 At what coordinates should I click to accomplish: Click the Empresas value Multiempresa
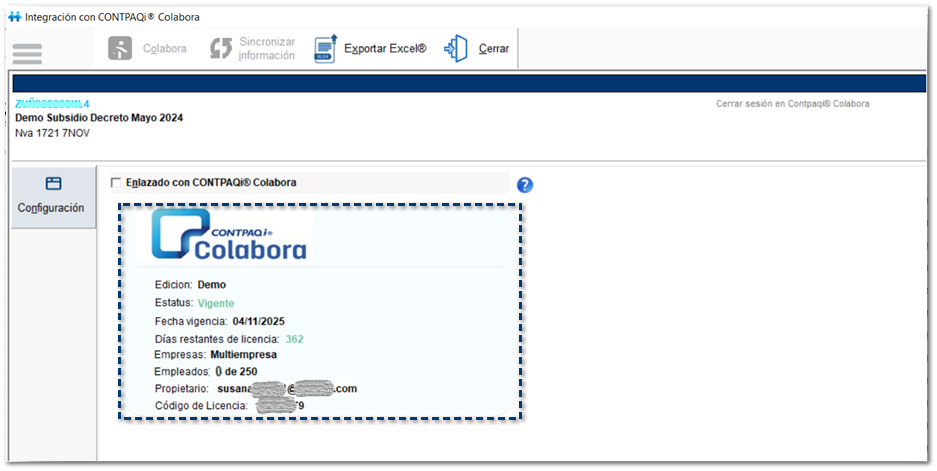pyautogui.click(x=243, y=354)
